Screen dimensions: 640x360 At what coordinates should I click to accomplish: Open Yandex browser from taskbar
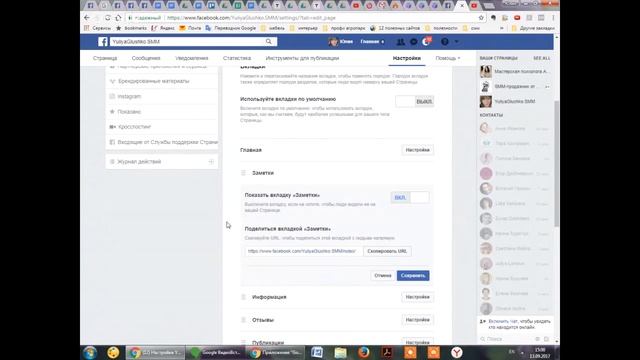456,352
